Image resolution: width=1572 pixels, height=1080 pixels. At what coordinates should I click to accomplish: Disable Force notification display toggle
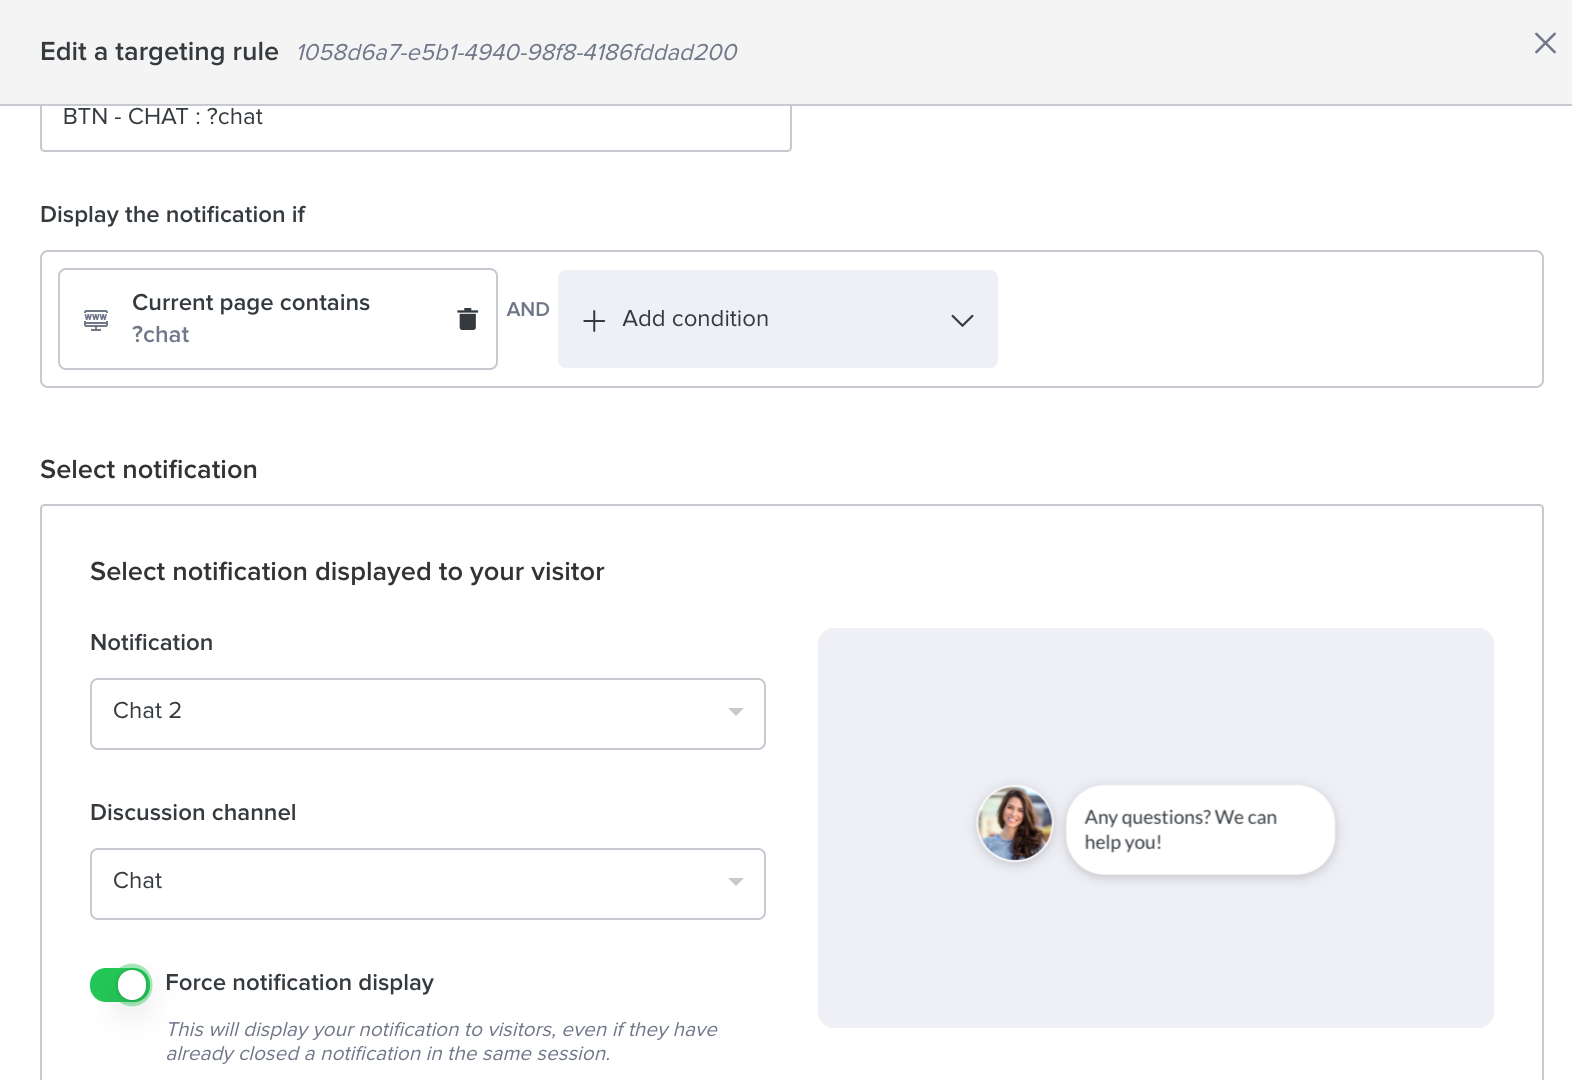pos(120,985)
